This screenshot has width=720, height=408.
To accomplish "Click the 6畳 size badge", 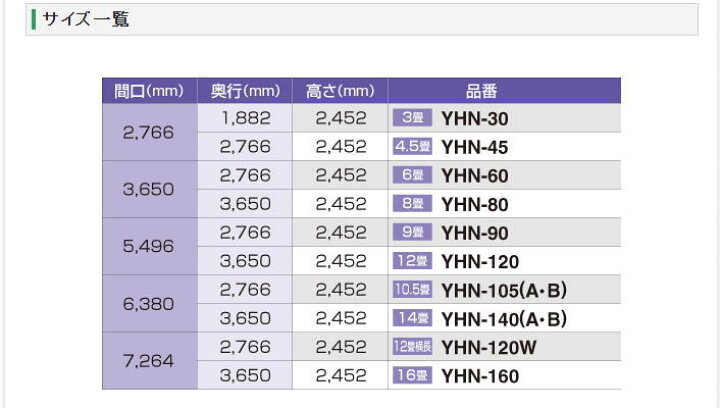I will [412, 175].
